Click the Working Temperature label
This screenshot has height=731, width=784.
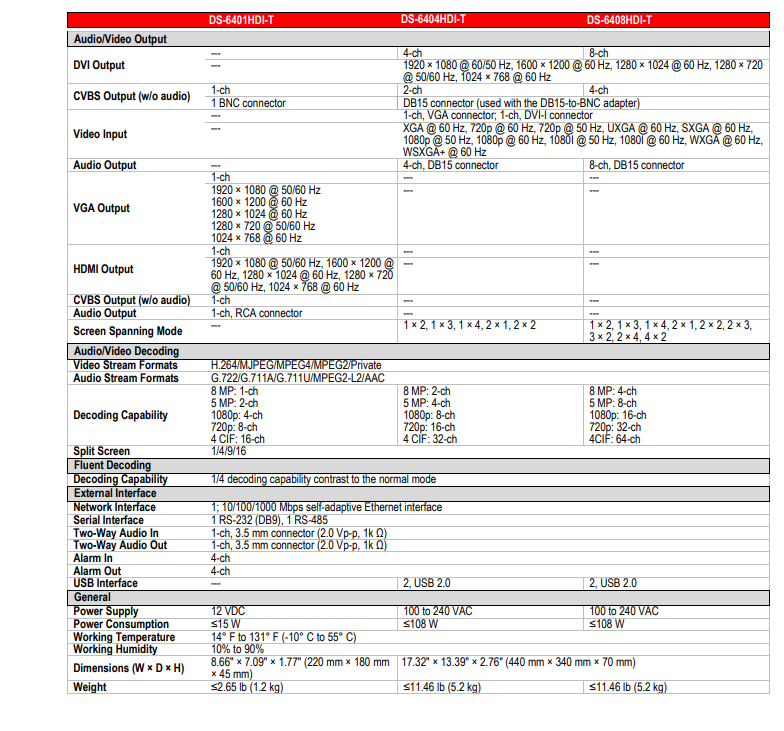(x=124, y=637)
